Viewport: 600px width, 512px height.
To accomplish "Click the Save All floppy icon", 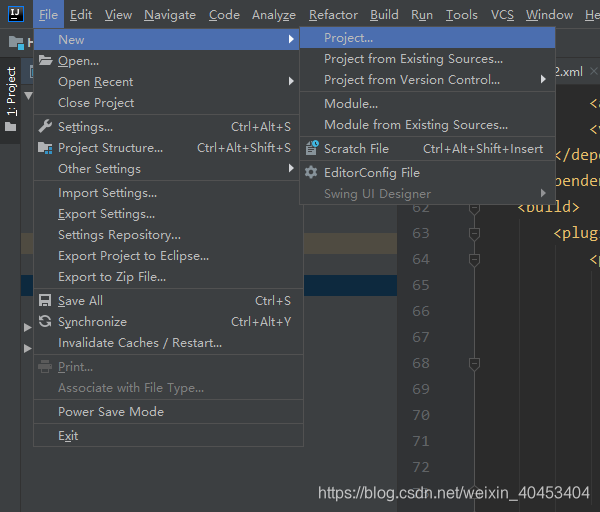I will pyautogui.click(x=45, y=300).
